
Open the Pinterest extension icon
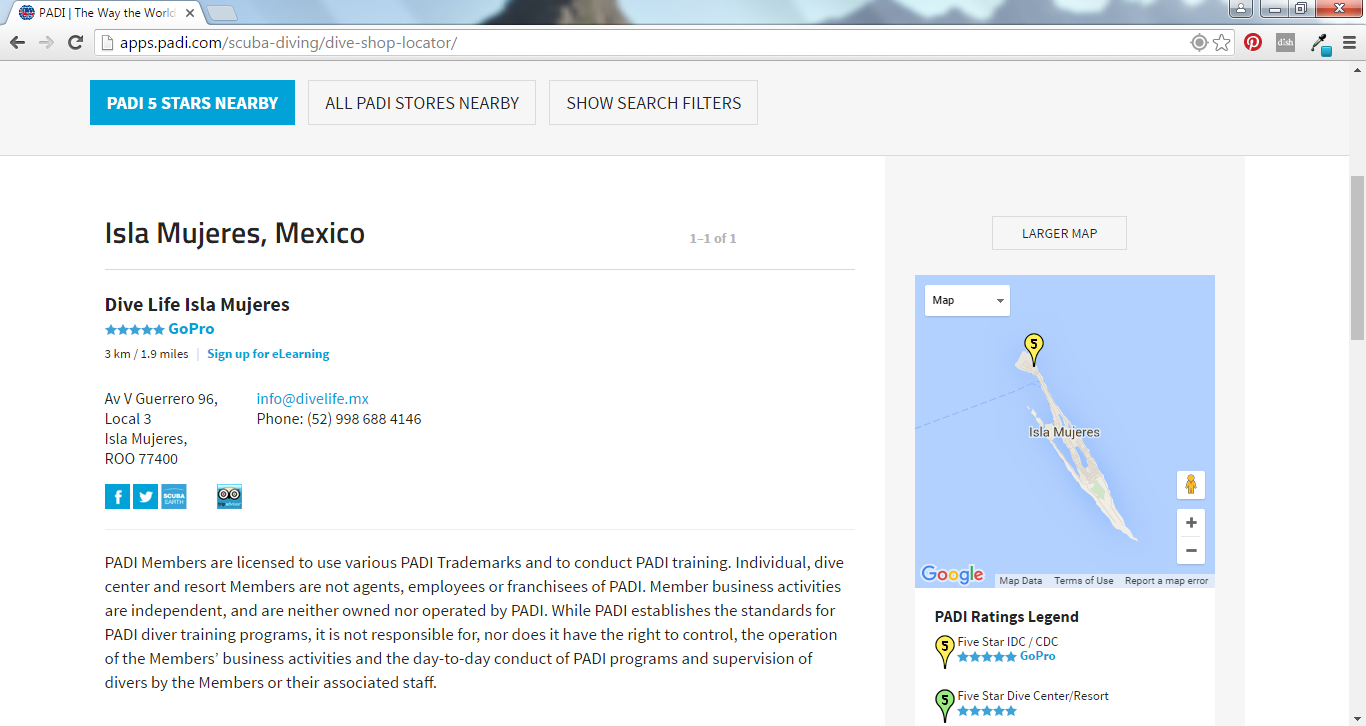point(1253,43)
